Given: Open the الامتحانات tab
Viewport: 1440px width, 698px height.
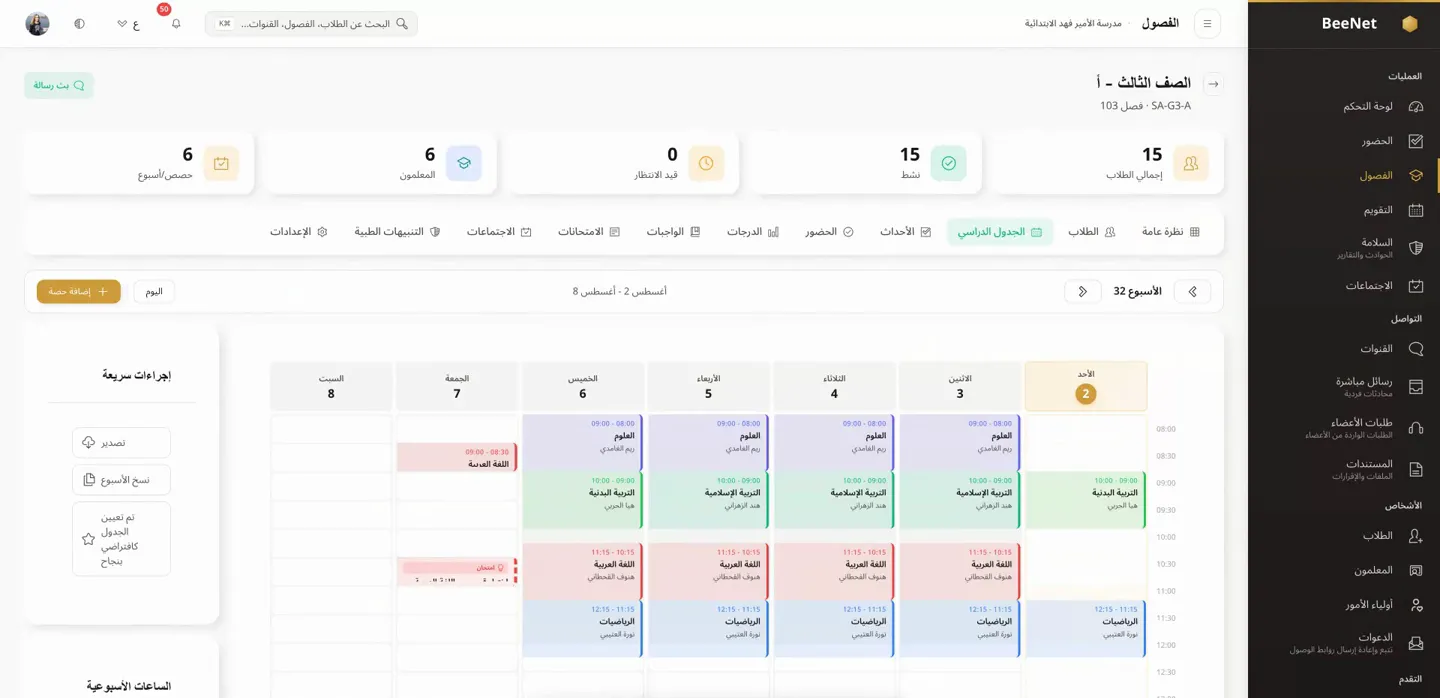Looking at the screenshot, I should point(589,232).
